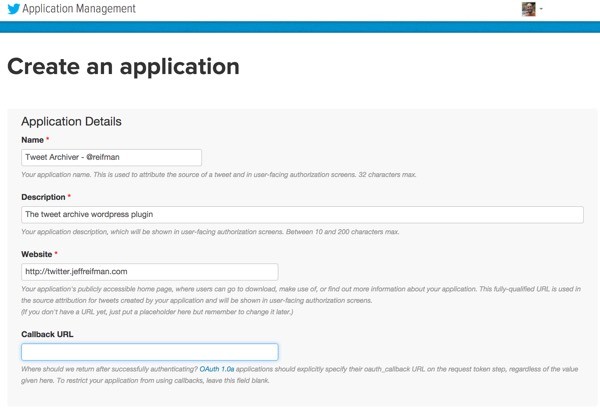600x408 pixels.
Task: Click the Website label
Action: [x=37, y=254]
